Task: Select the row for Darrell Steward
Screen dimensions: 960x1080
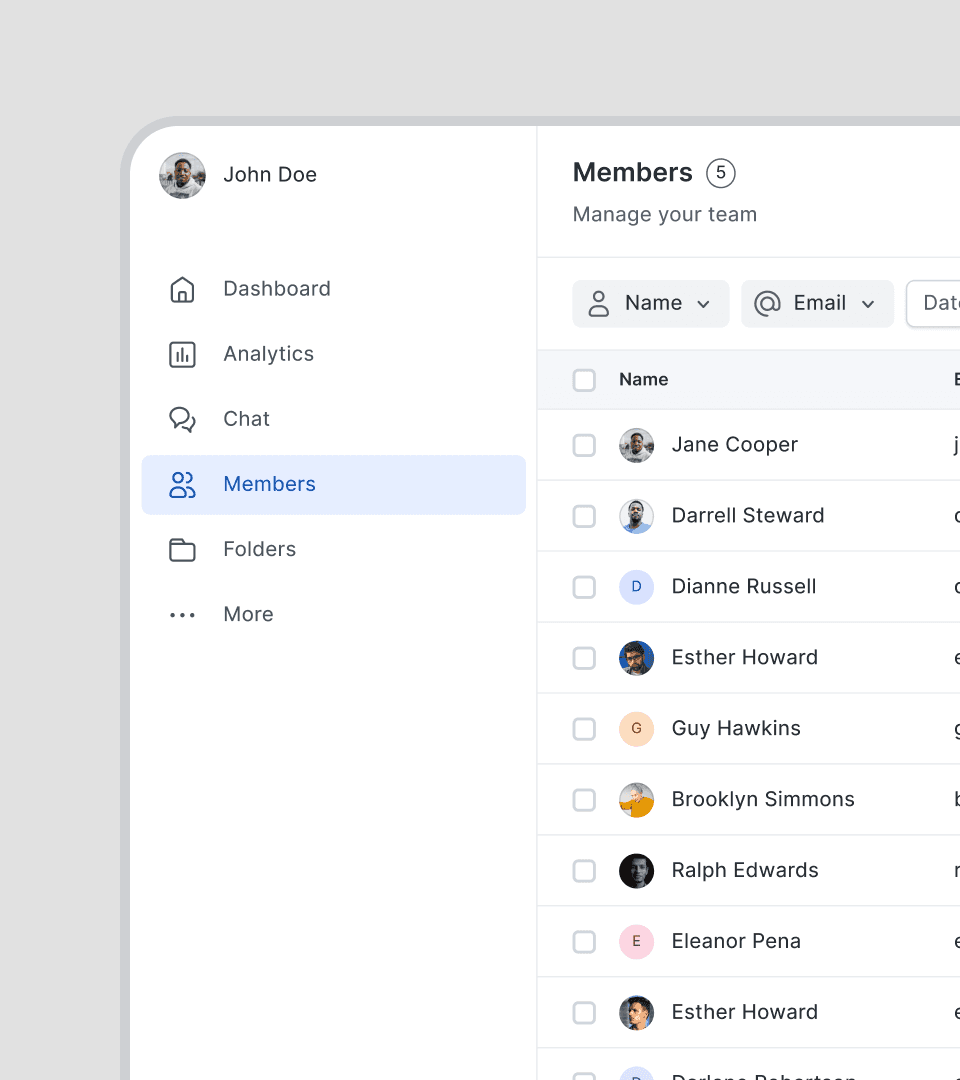Action: click(x=748, y=516)
